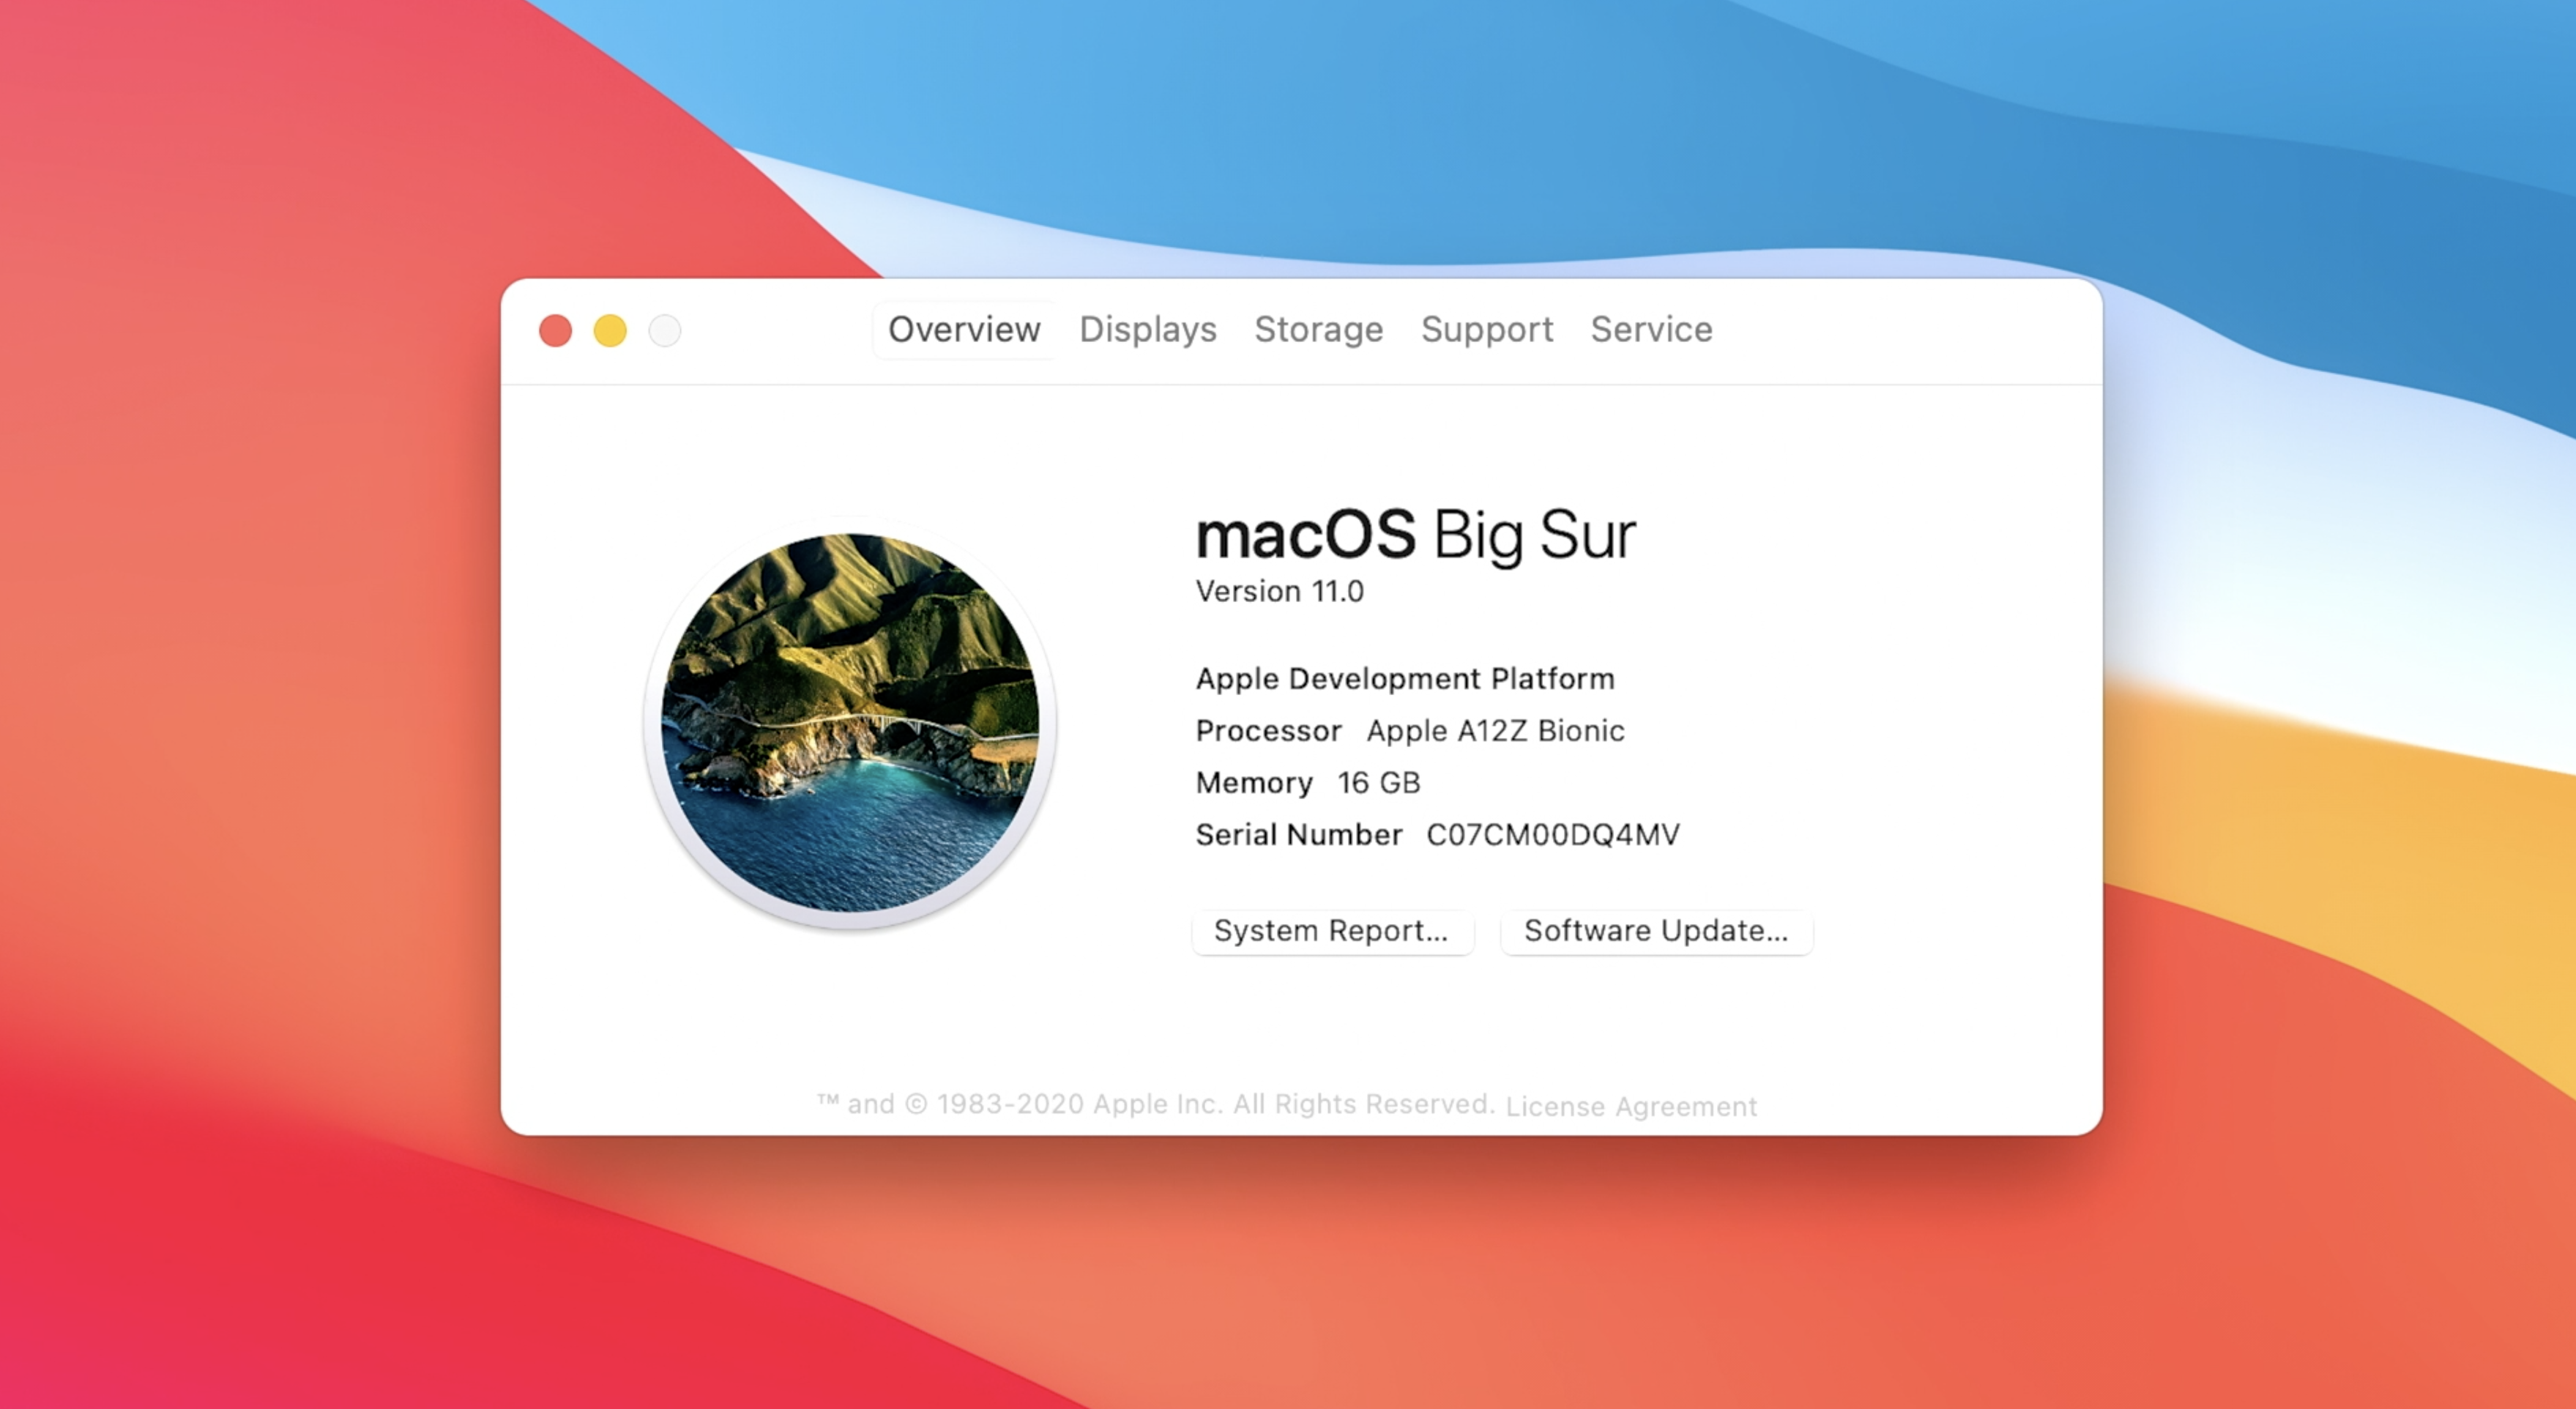Viewport: 2576px width, 1409px height.
Task: Launch Software Update
Action: pos(1656,931)
